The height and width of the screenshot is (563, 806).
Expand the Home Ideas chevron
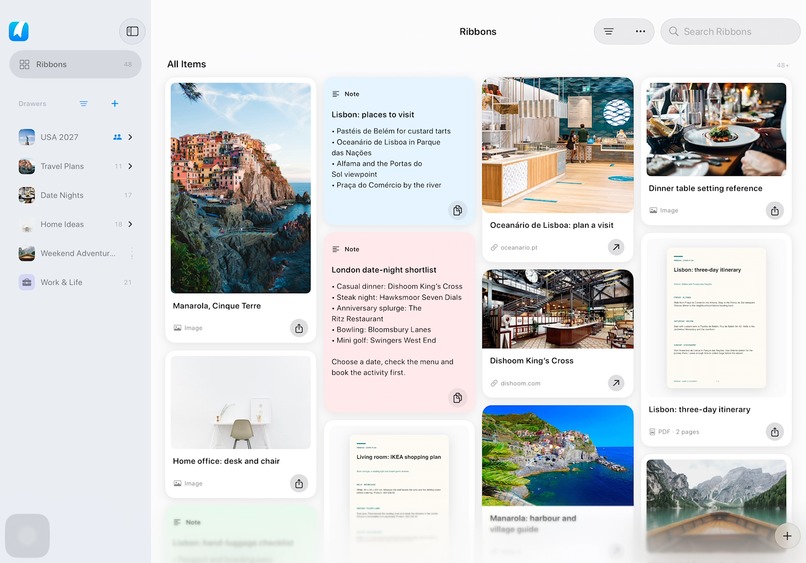point(130,224)
